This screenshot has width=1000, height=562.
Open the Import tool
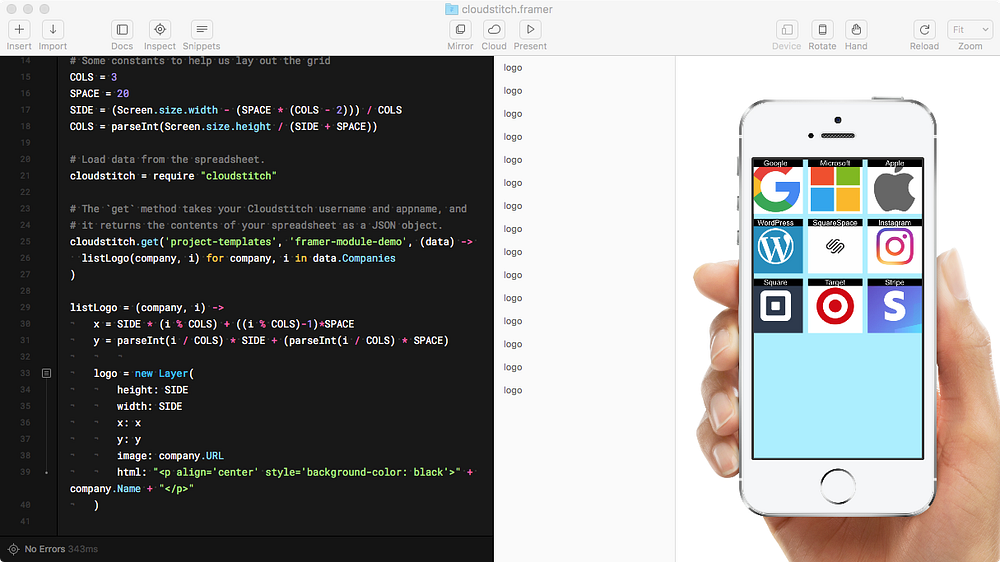tap(53, 29)
